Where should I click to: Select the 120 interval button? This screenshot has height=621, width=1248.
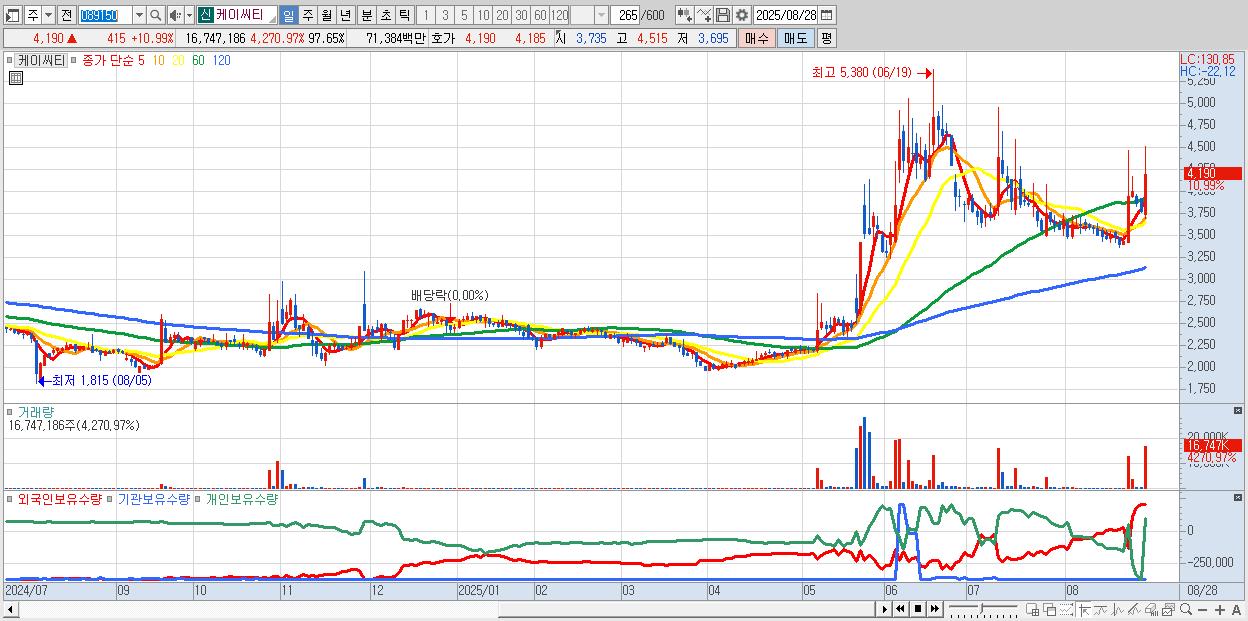point(559,15)
